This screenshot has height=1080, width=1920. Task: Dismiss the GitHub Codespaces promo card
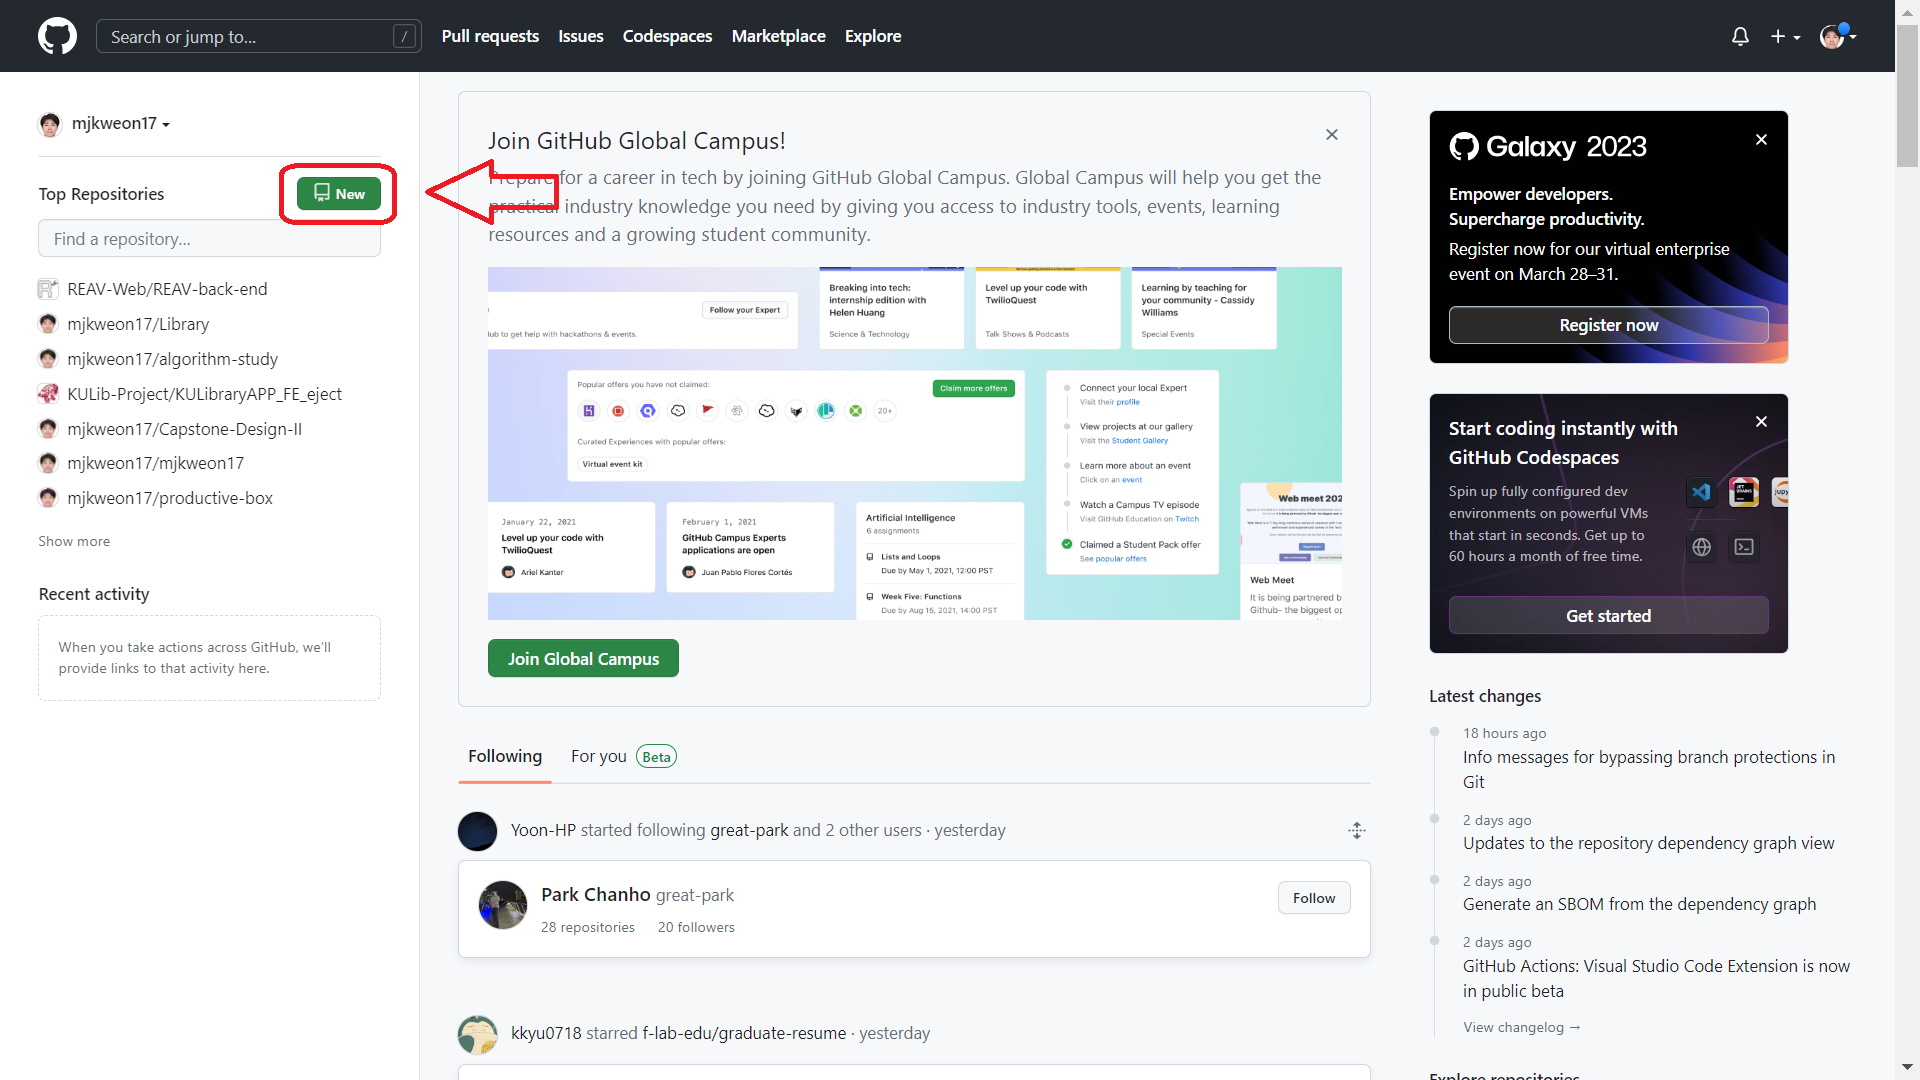[1761, 422]
